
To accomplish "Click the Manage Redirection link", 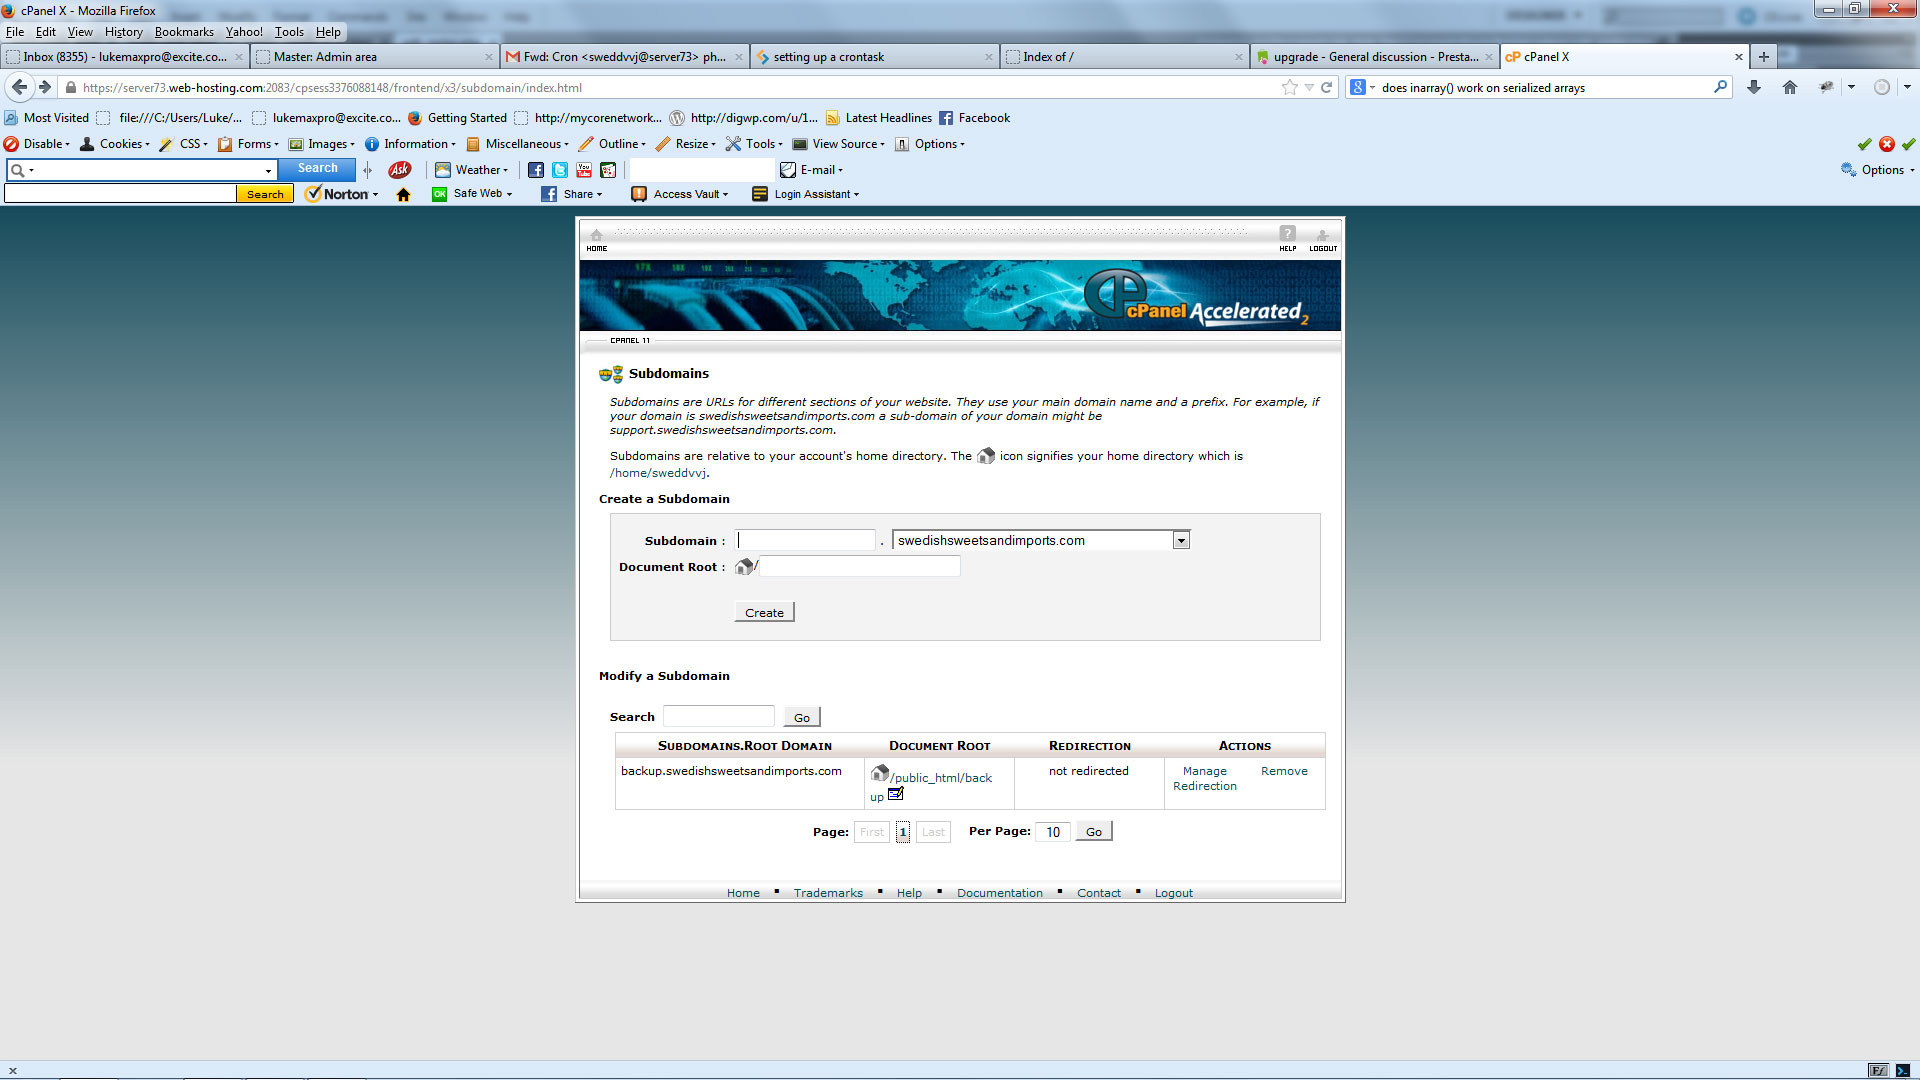I will coord(1204,779).
